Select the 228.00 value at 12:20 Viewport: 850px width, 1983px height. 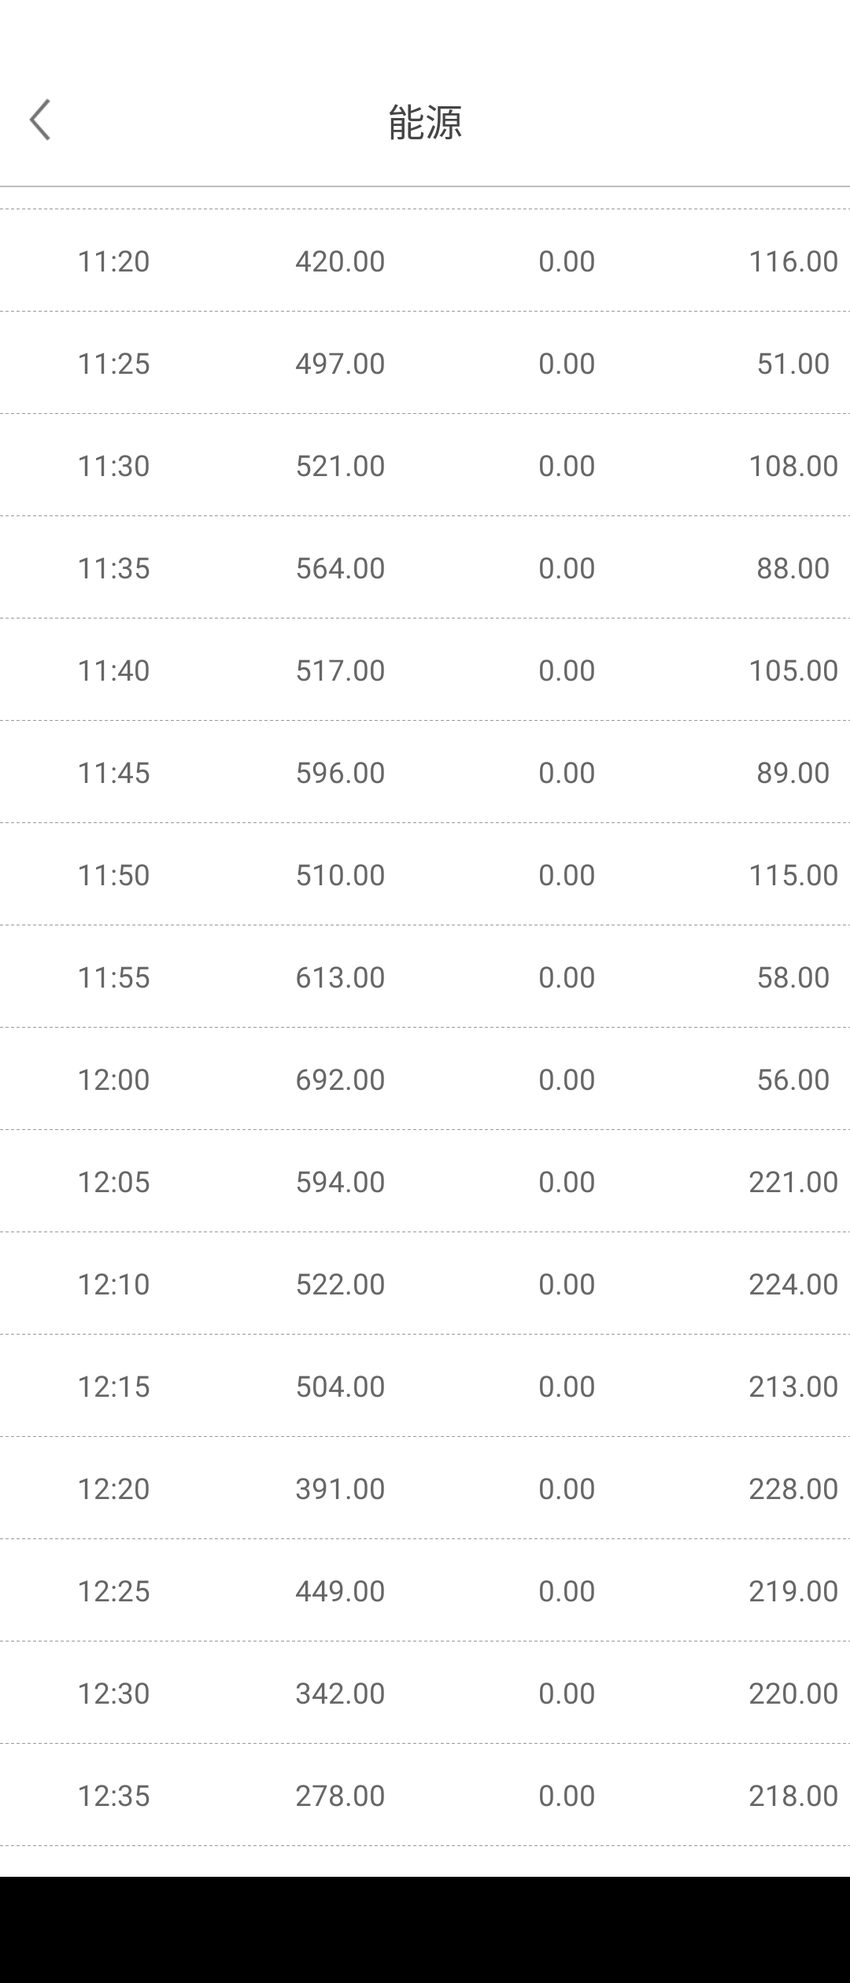pyautogui.click(x=793, y=1489)
